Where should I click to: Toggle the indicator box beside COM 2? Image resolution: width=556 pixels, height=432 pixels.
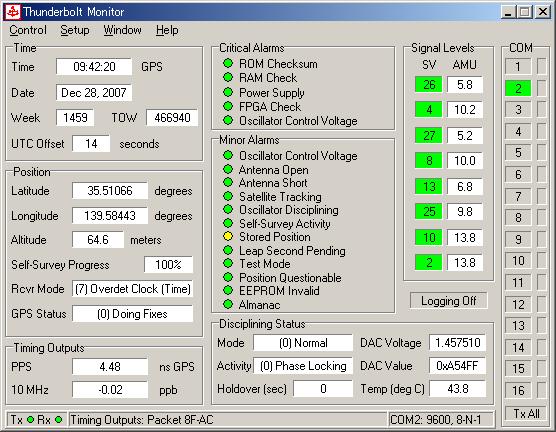[541, 88]
